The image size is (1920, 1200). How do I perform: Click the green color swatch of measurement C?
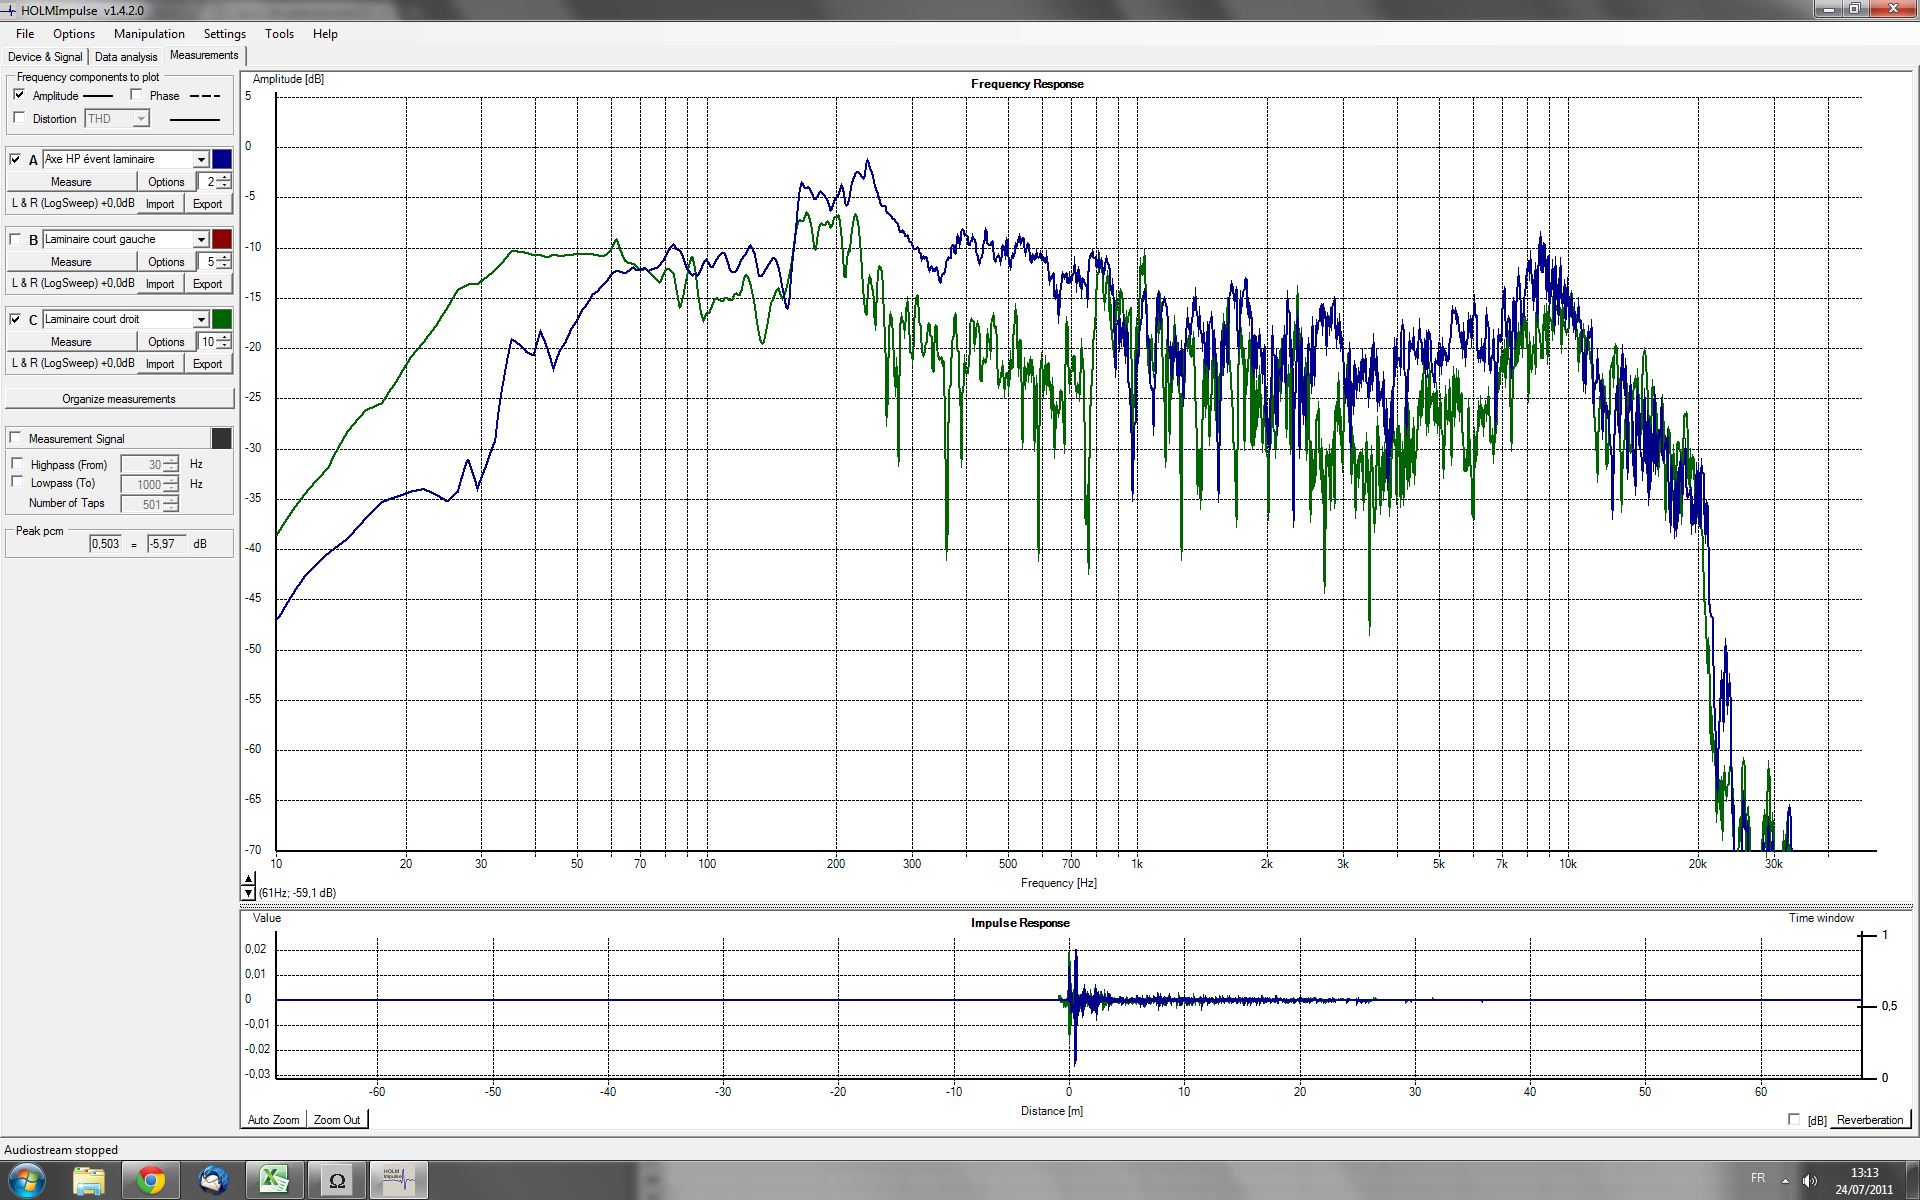coord(222,319)
